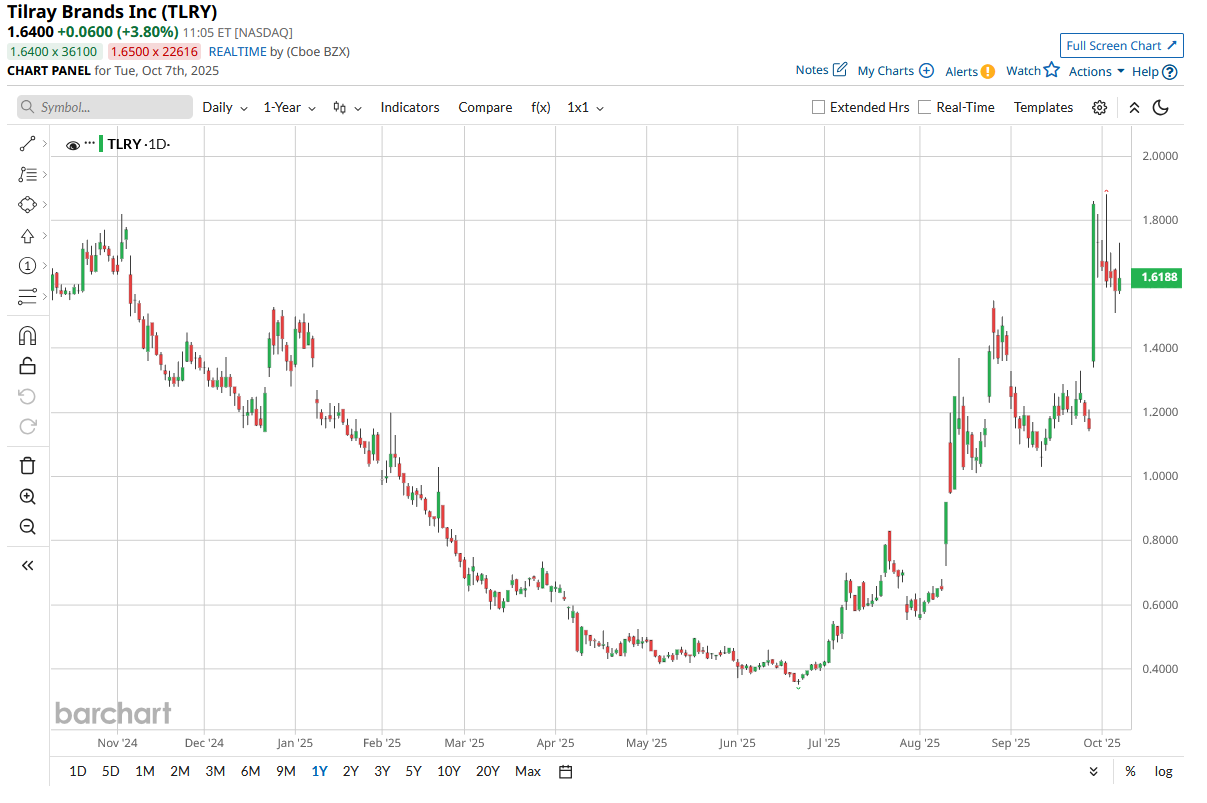Enable the Real-Time checkbox
This screenshot has width=1207, height=803.
924,107
